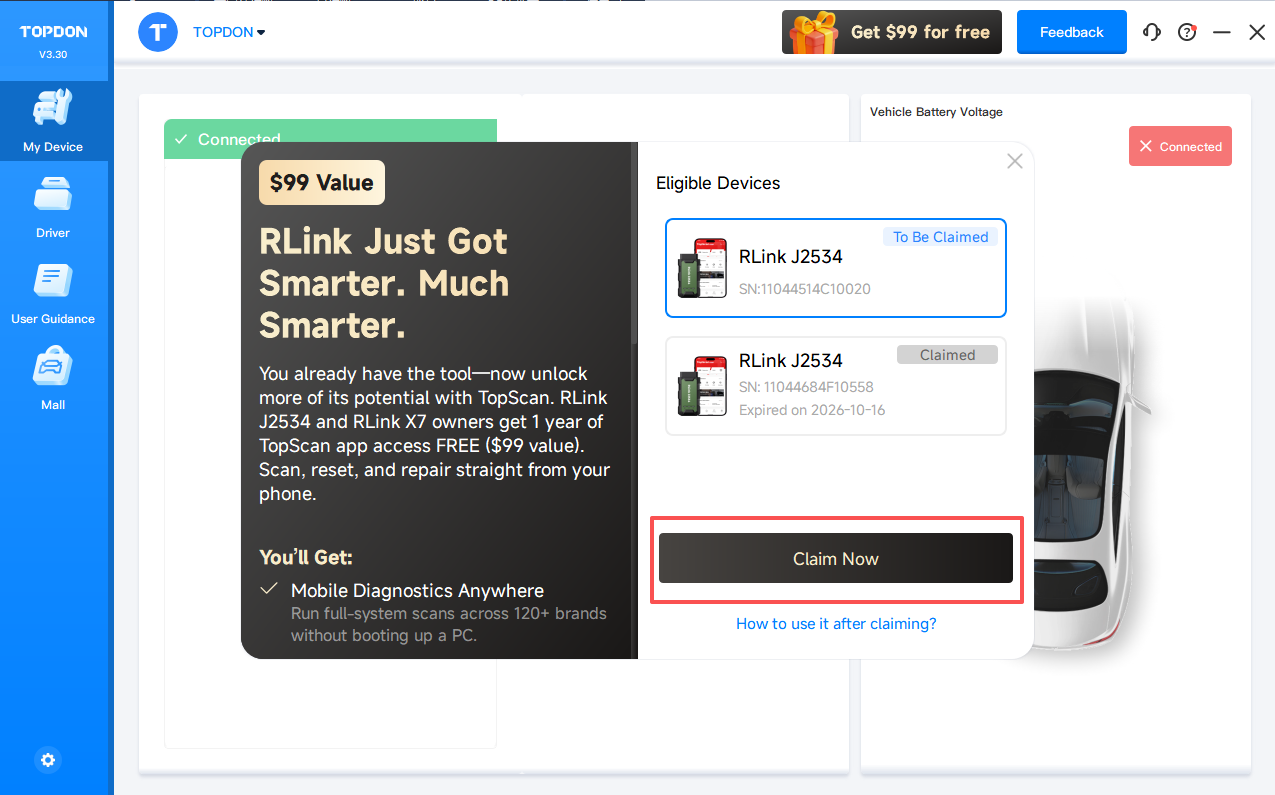This screenshot has height=795, width=1275.
Task: Select the Claimed RLink J2534 device card
Action: point(835,386)
